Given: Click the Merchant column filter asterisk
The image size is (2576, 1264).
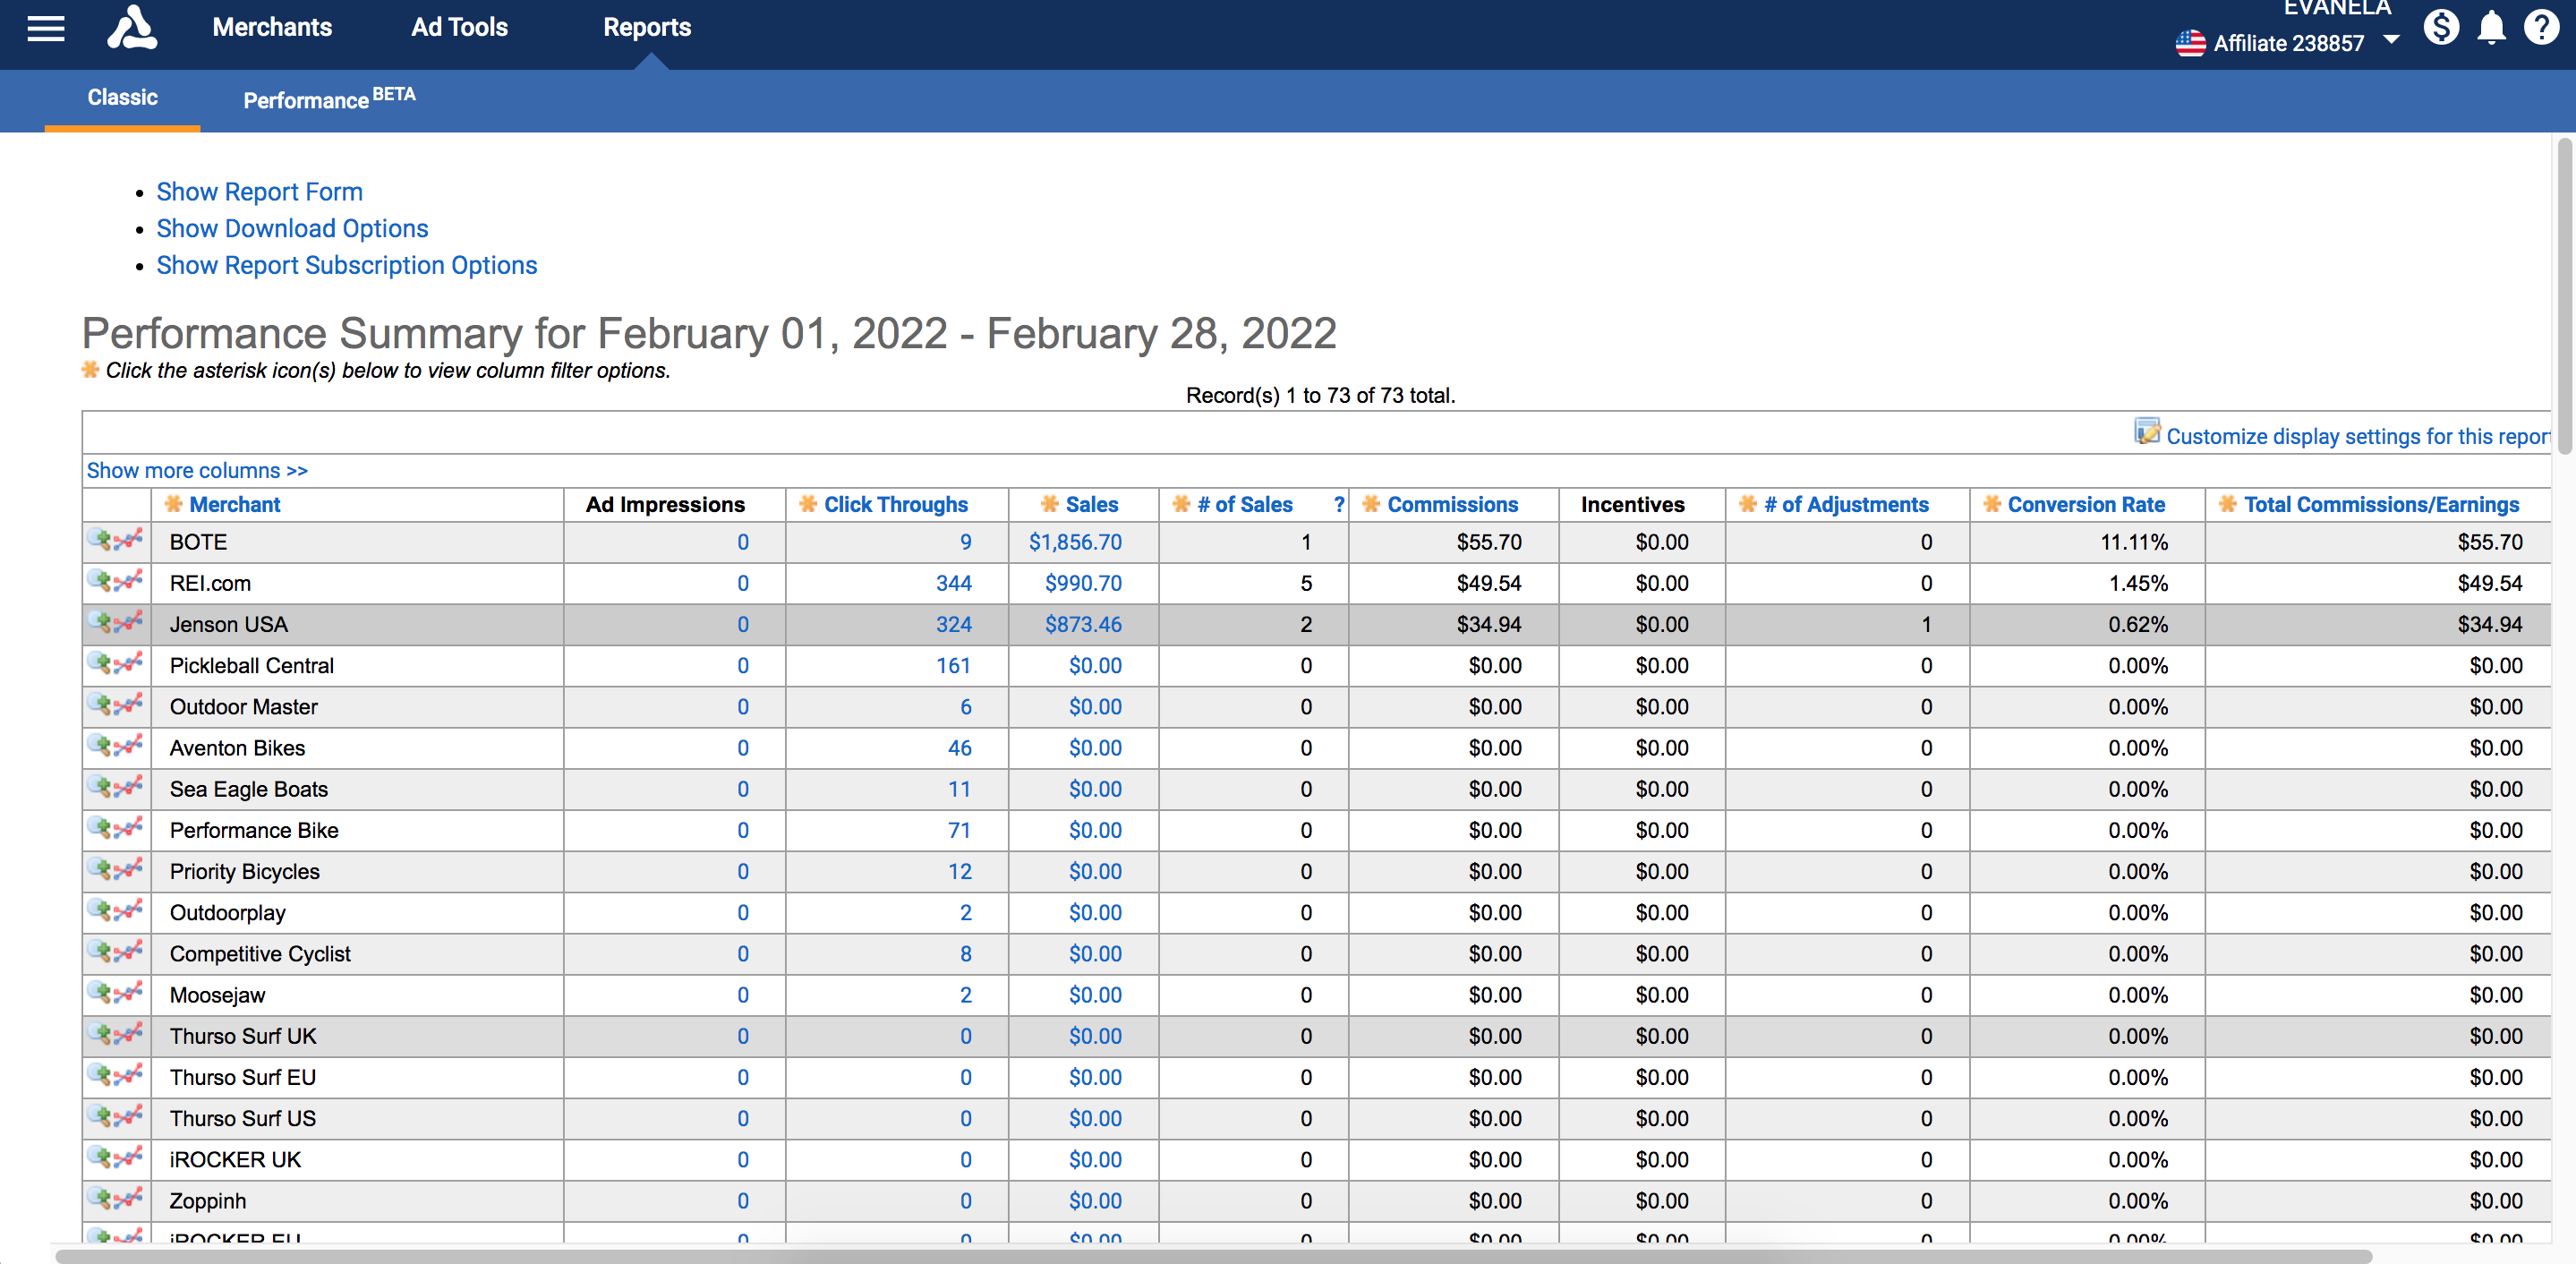Looking at the screenshot, I should point(173,504).
